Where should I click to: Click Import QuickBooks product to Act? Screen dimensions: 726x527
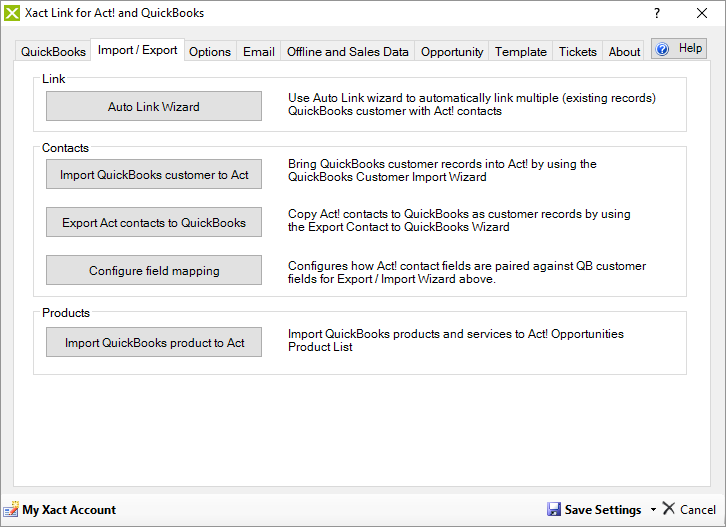pyautogui.click(x=154, y=342)
